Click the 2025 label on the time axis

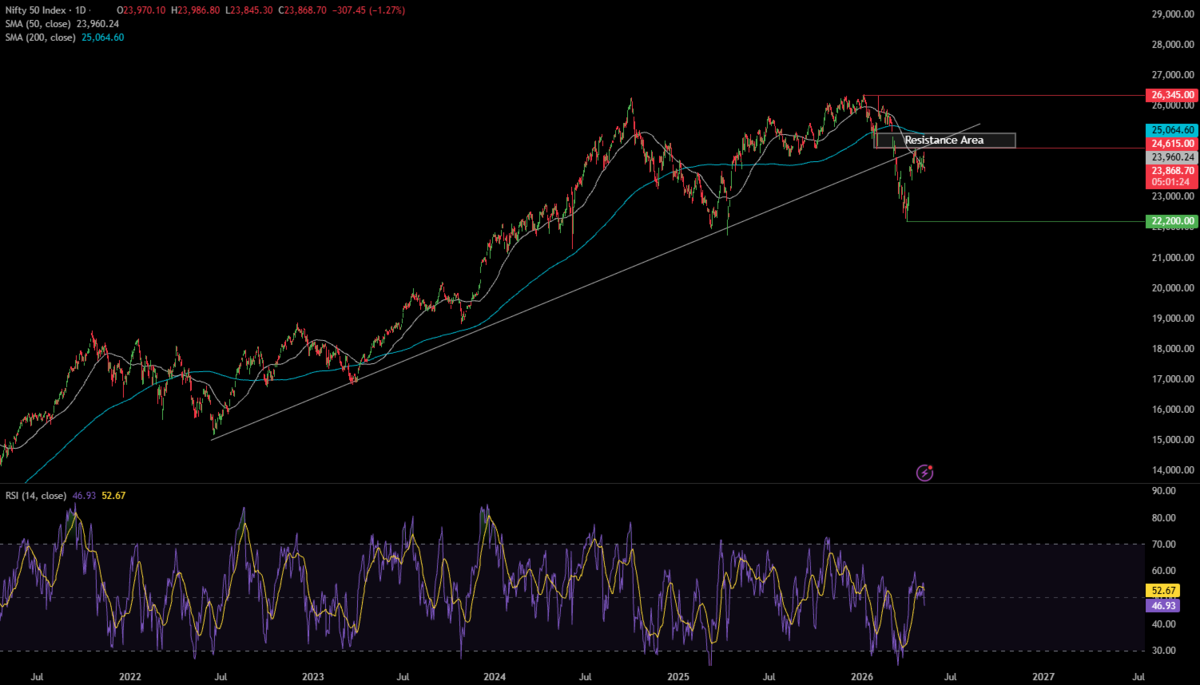678,677
